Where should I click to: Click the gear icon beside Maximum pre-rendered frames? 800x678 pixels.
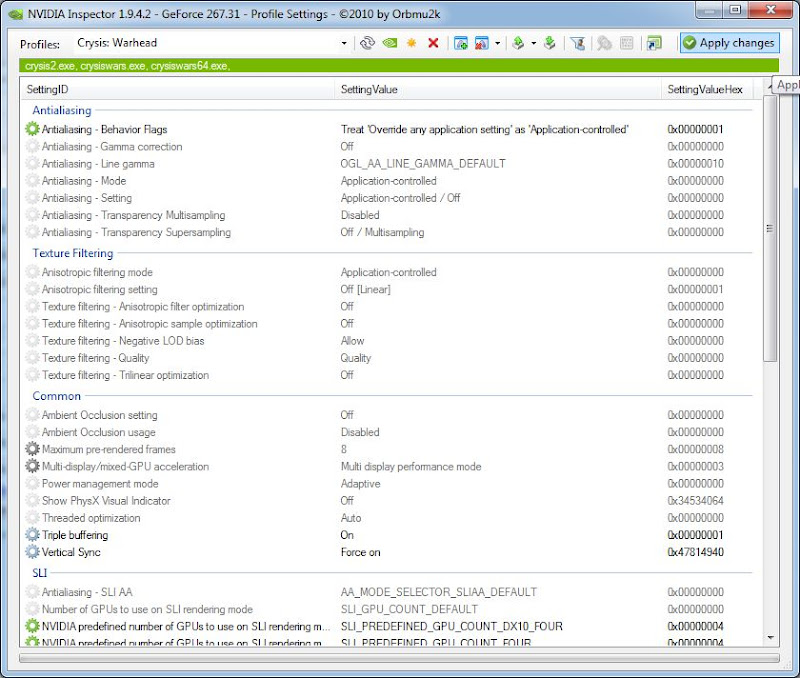(32, 449)
